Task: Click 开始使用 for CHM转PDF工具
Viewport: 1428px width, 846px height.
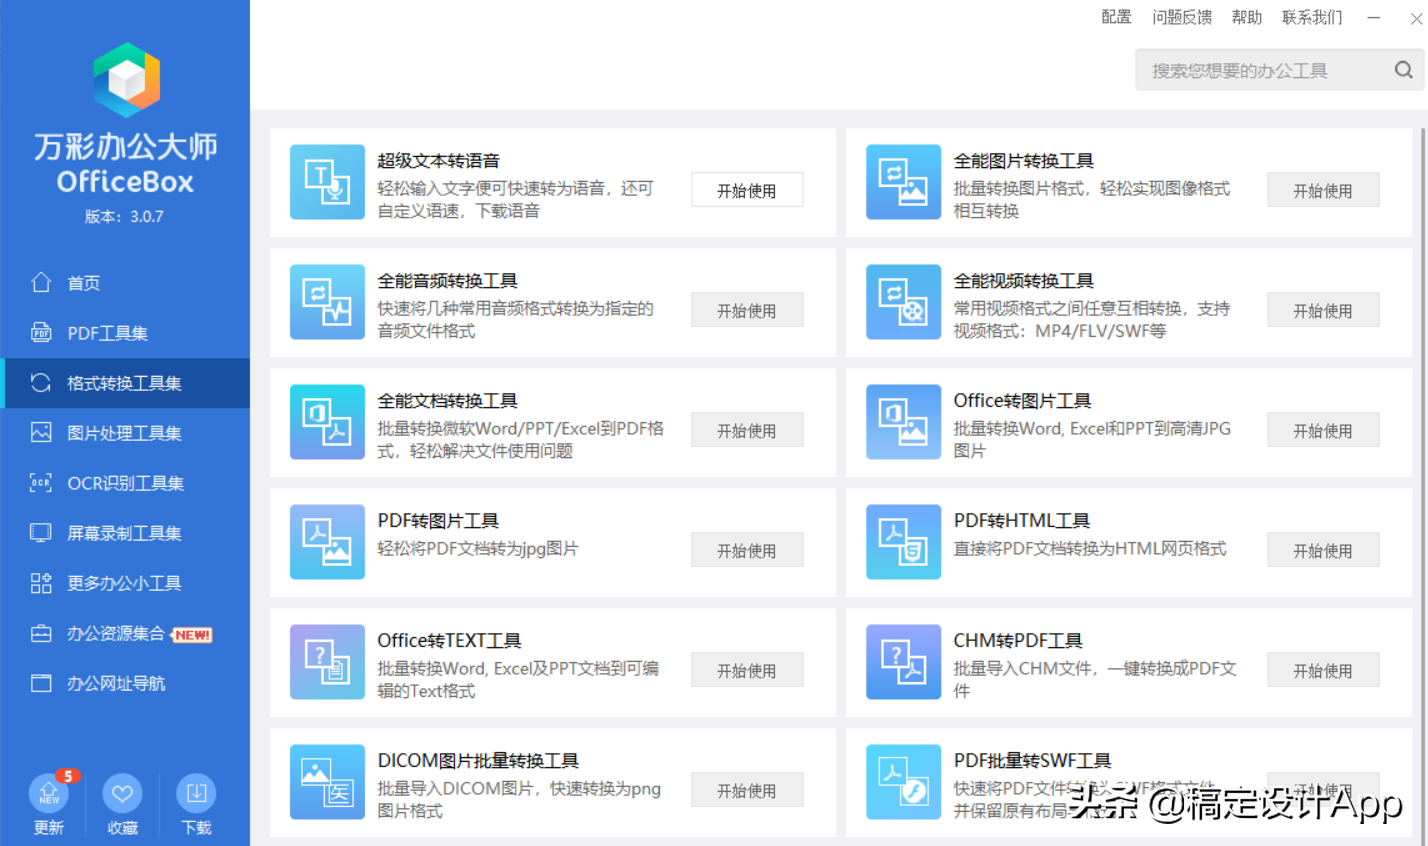Action: (1323, 670)
